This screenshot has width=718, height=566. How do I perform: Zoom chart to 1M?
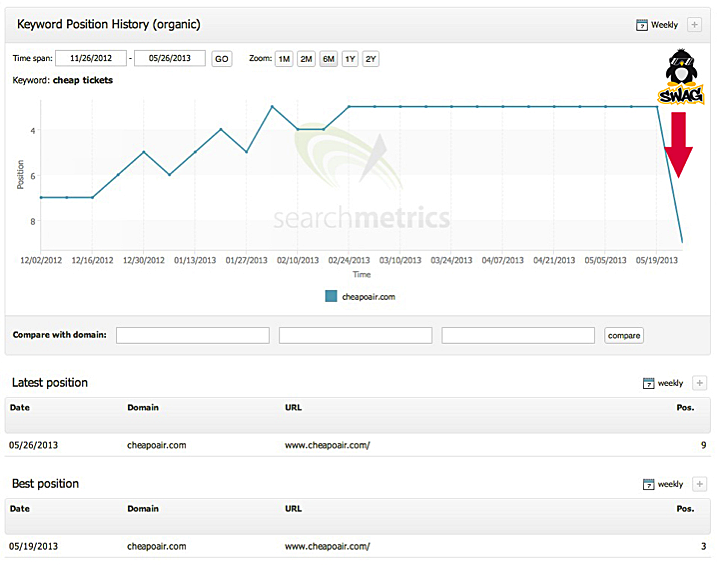[284, 59]
